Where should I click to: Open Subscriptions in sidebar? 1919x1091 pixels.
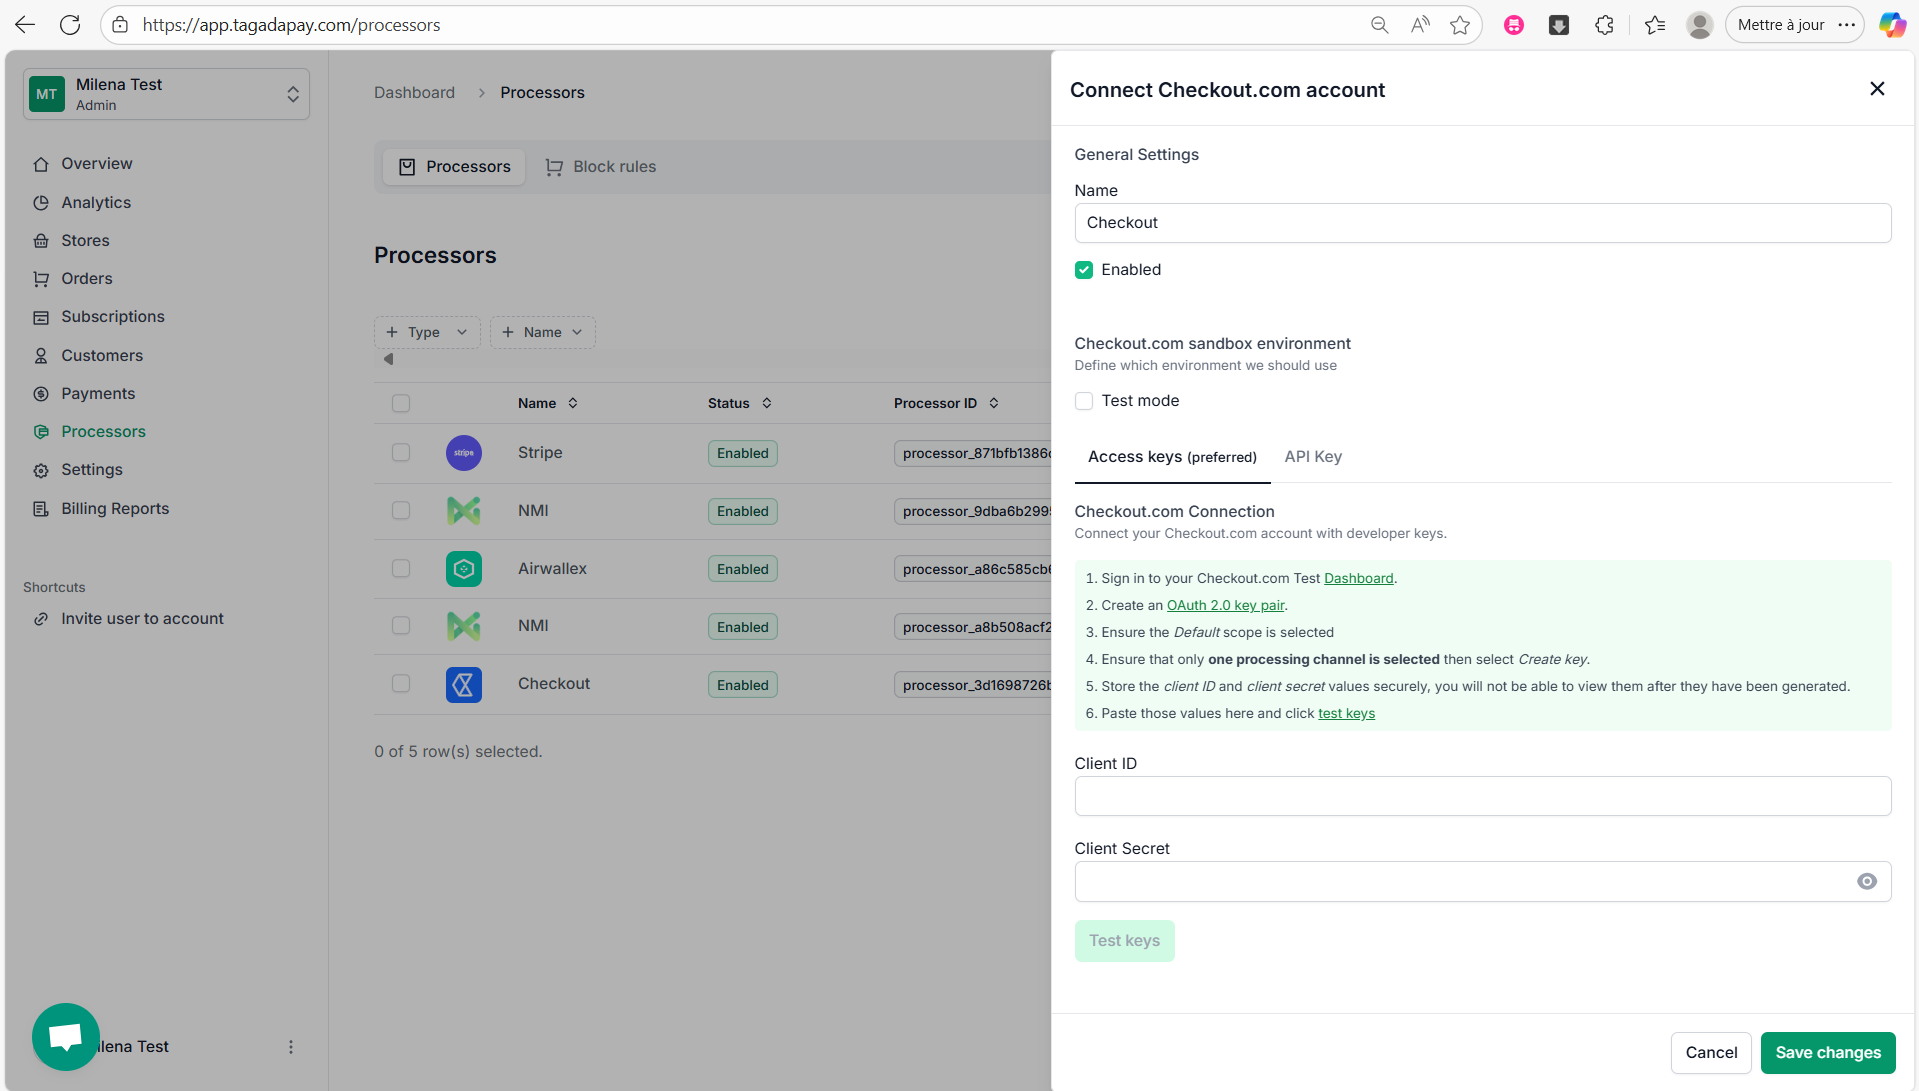click(113, 317)
